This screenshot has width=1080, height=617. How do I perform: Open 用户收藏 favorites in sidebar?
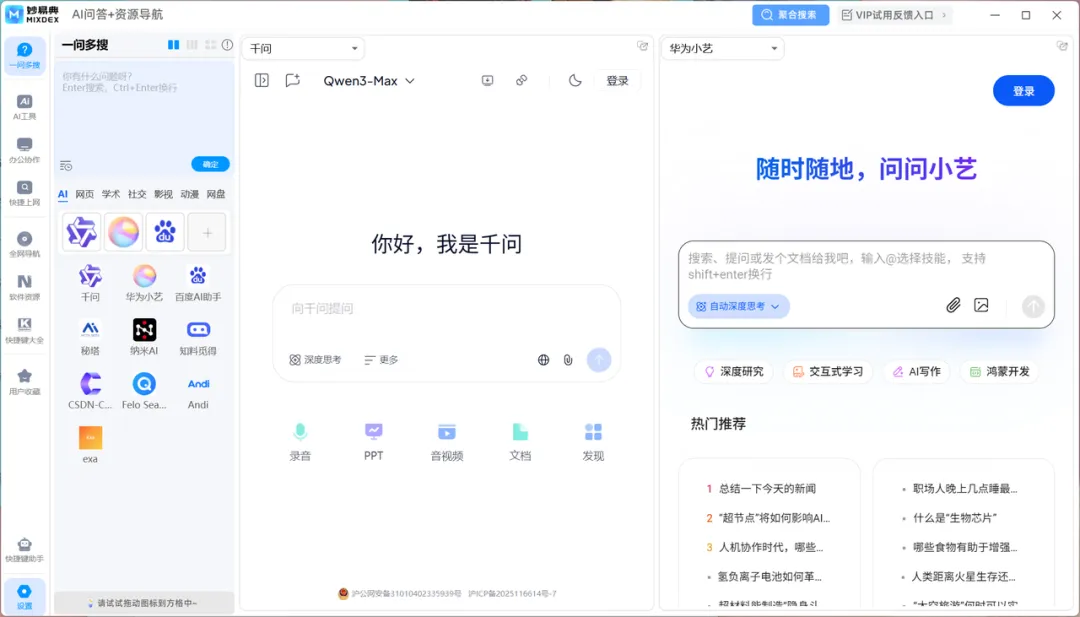pos(24,382)
